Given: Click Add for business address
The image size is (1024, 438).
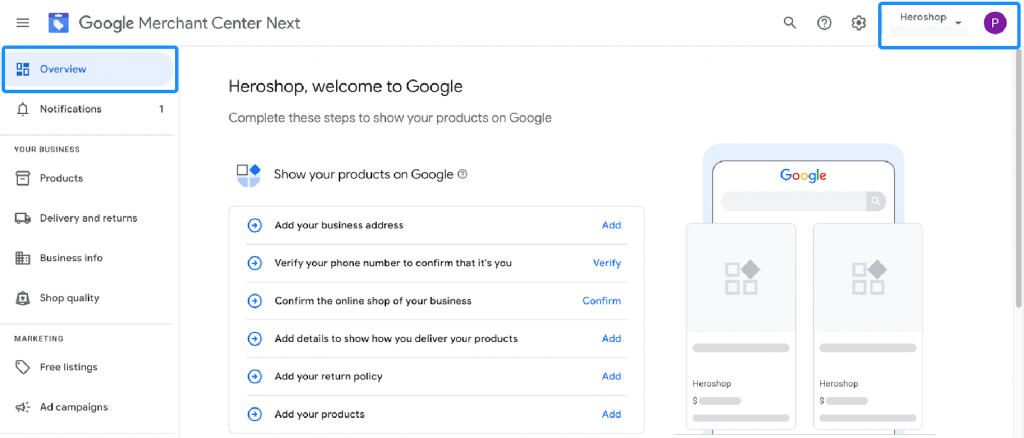Looking at the screenshot, I should pyautogui.click(x=611, y=225).
